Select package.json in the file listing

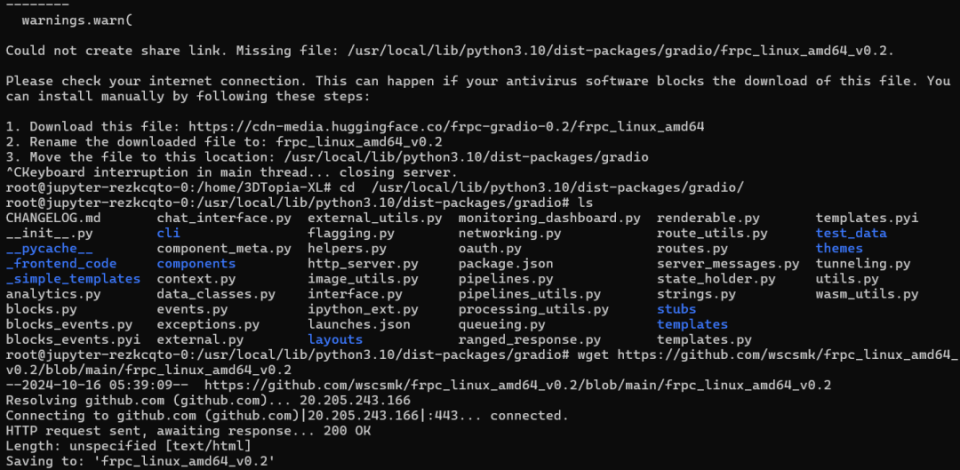(x=505, y=264)
